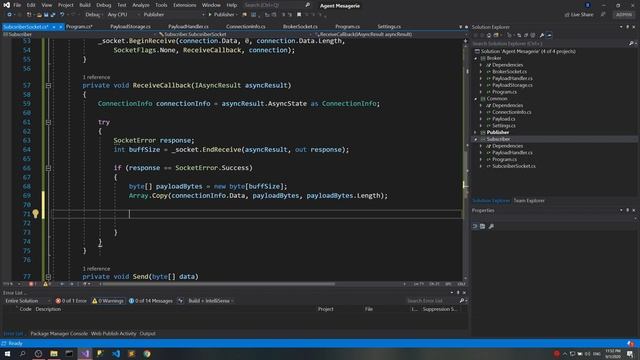This screenshot has width=640, height=360.
Task: Open File Explorer from the taskbar
Action: (x=53, y=353)
